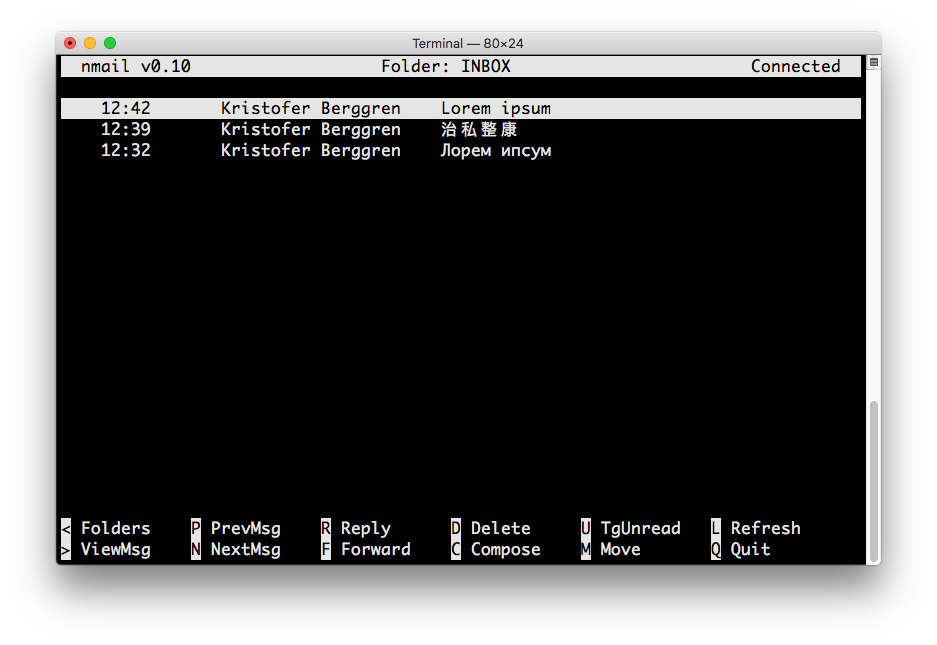Select the 12:39 message with Chinese subject
Screen dimensions: 937x645
(x=461, y=129)
